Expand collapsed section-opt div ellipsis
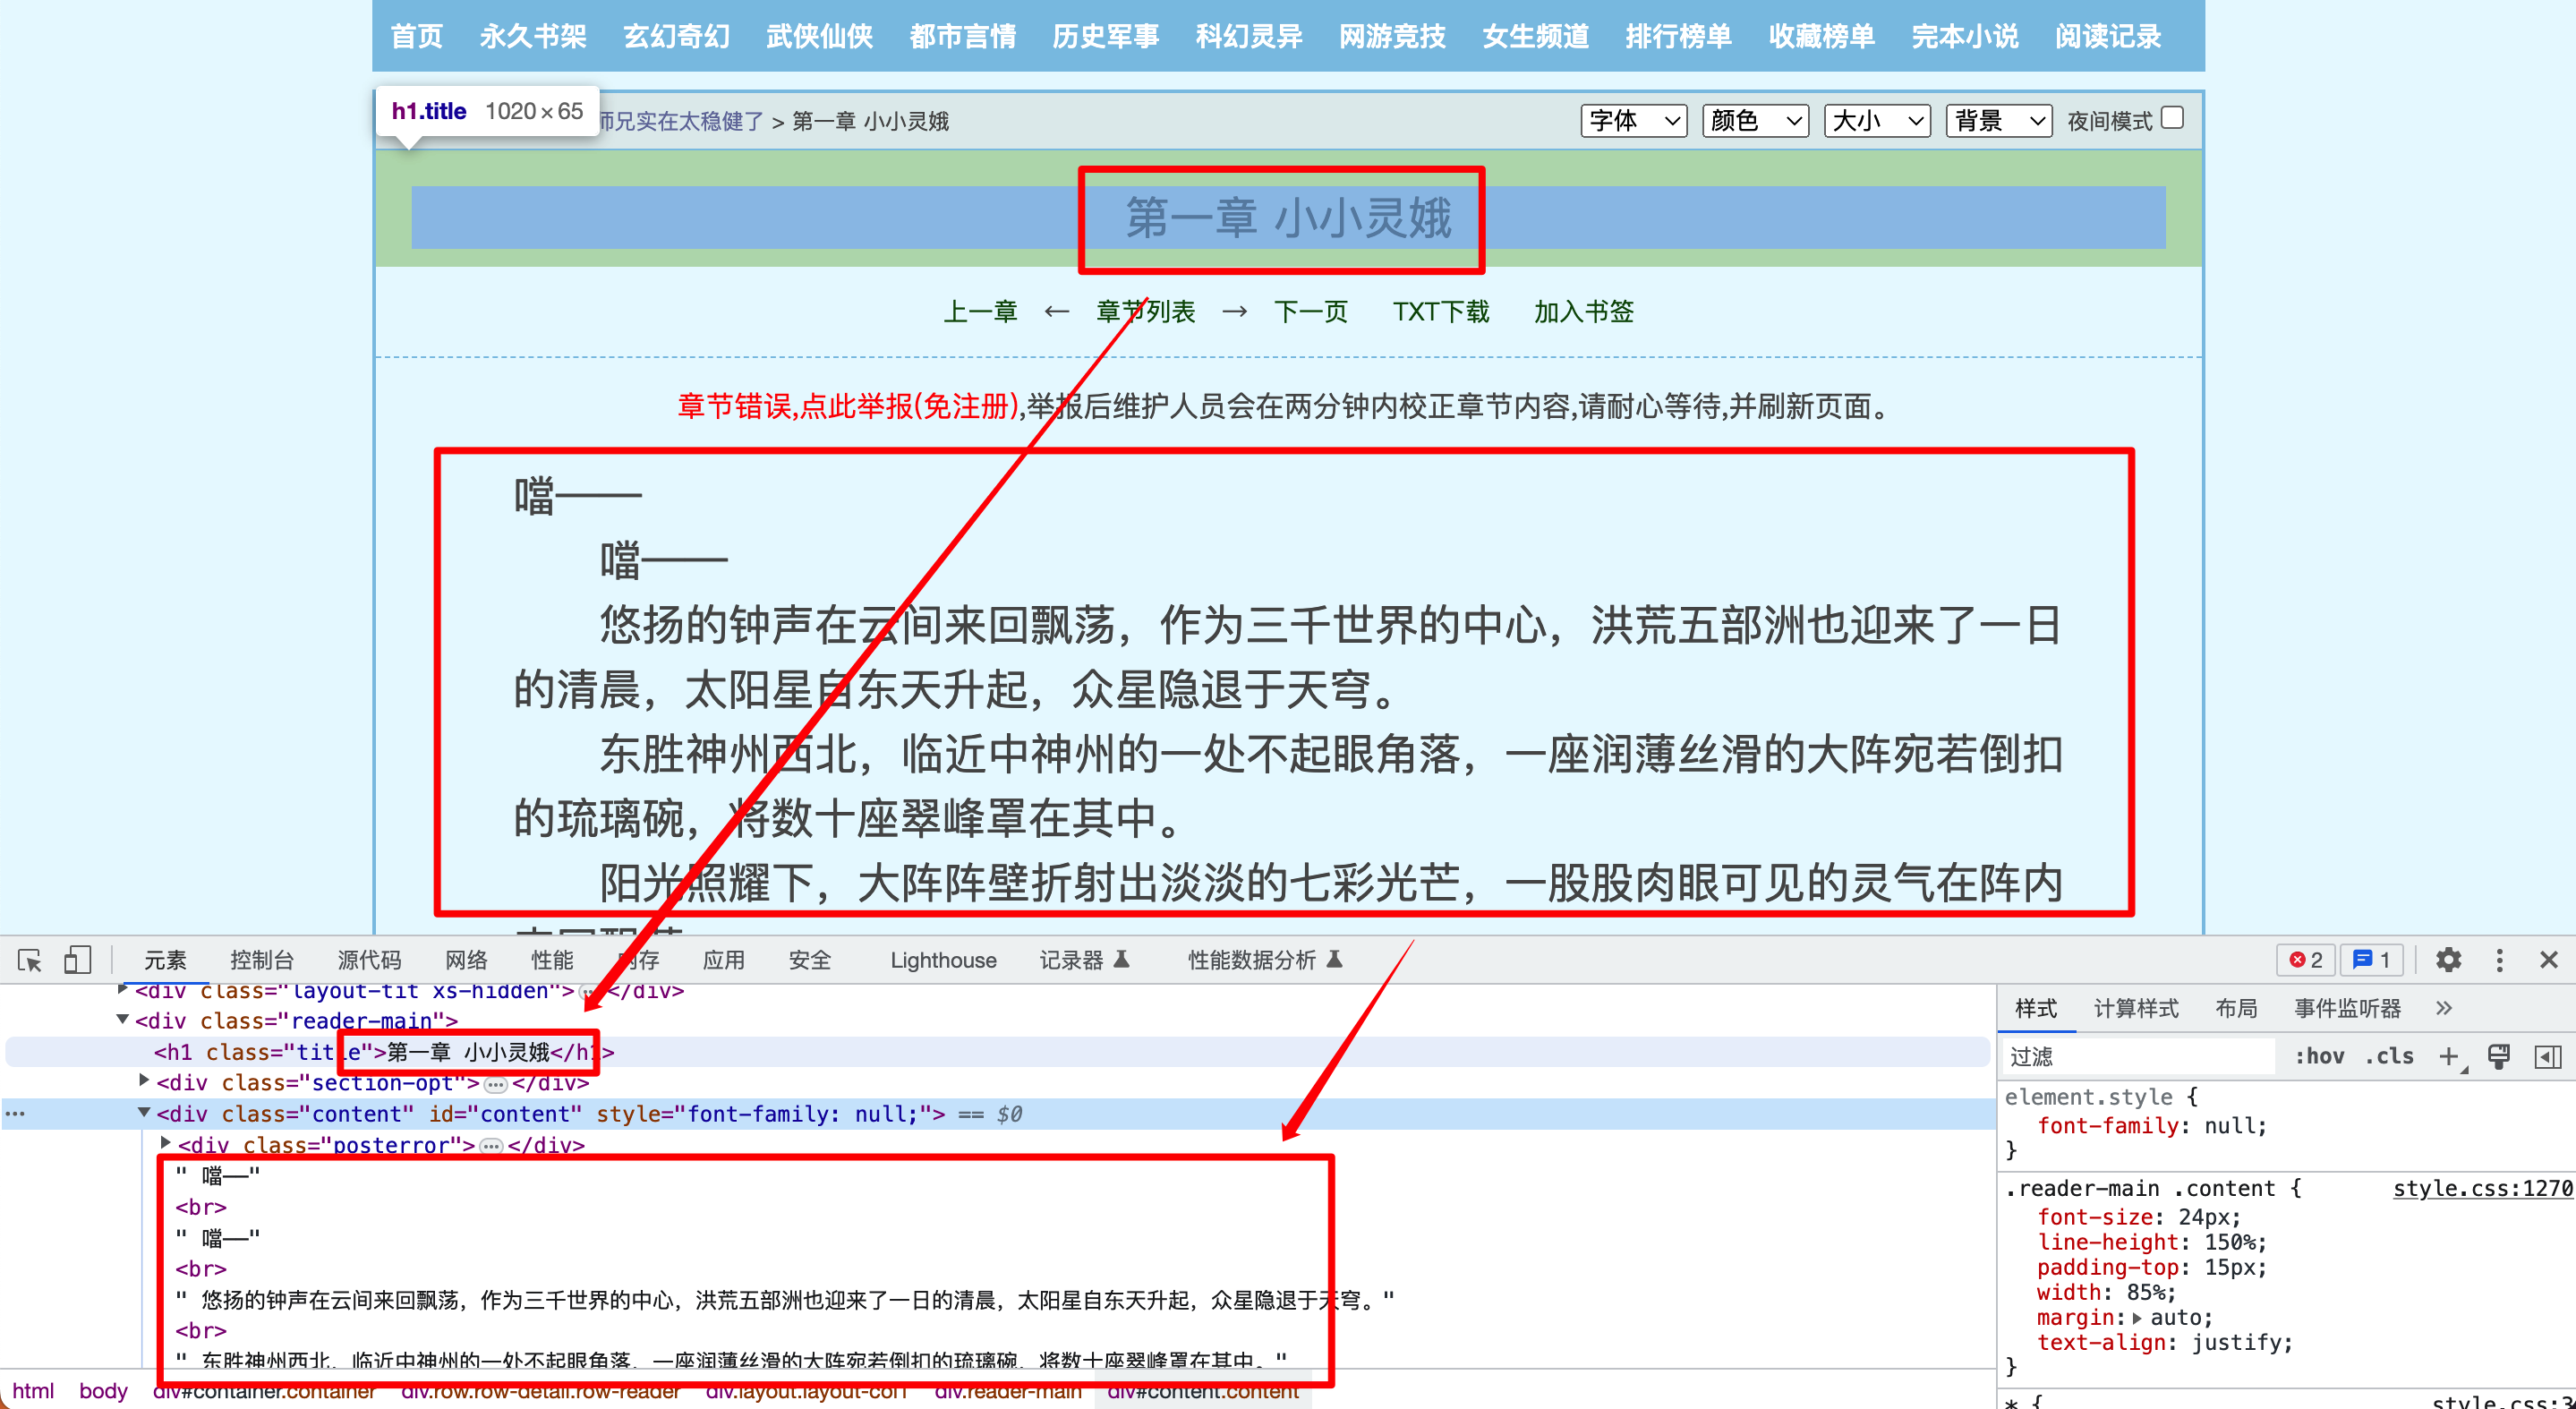 495,1084
